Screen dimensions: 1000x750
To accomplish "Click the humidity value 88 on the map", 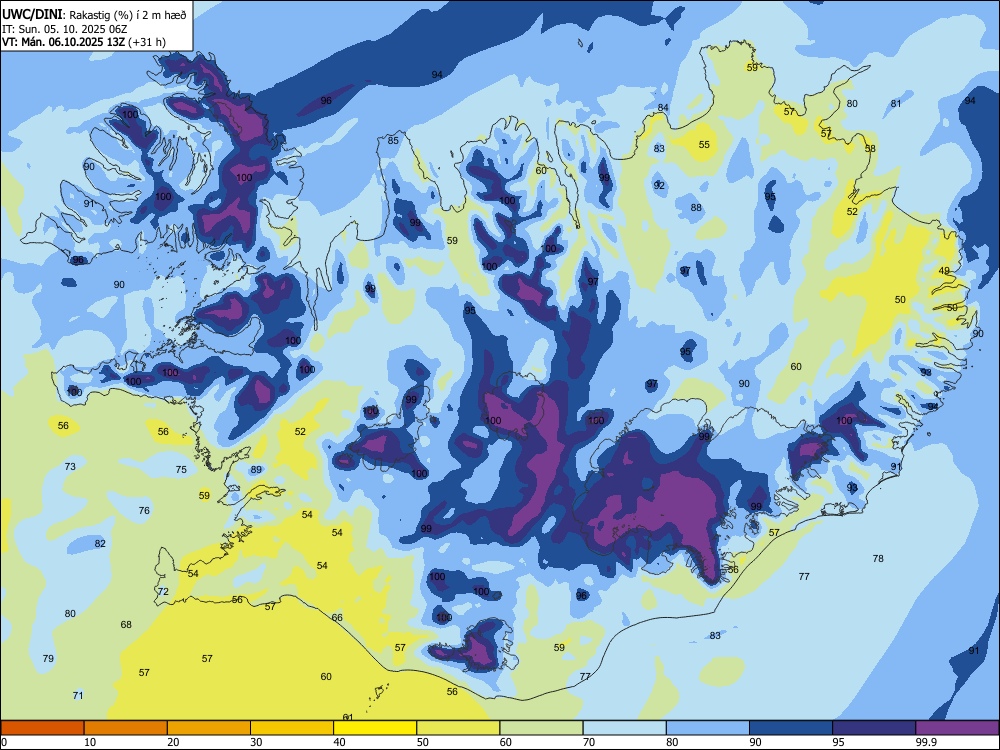I will [x=696, y=207].
